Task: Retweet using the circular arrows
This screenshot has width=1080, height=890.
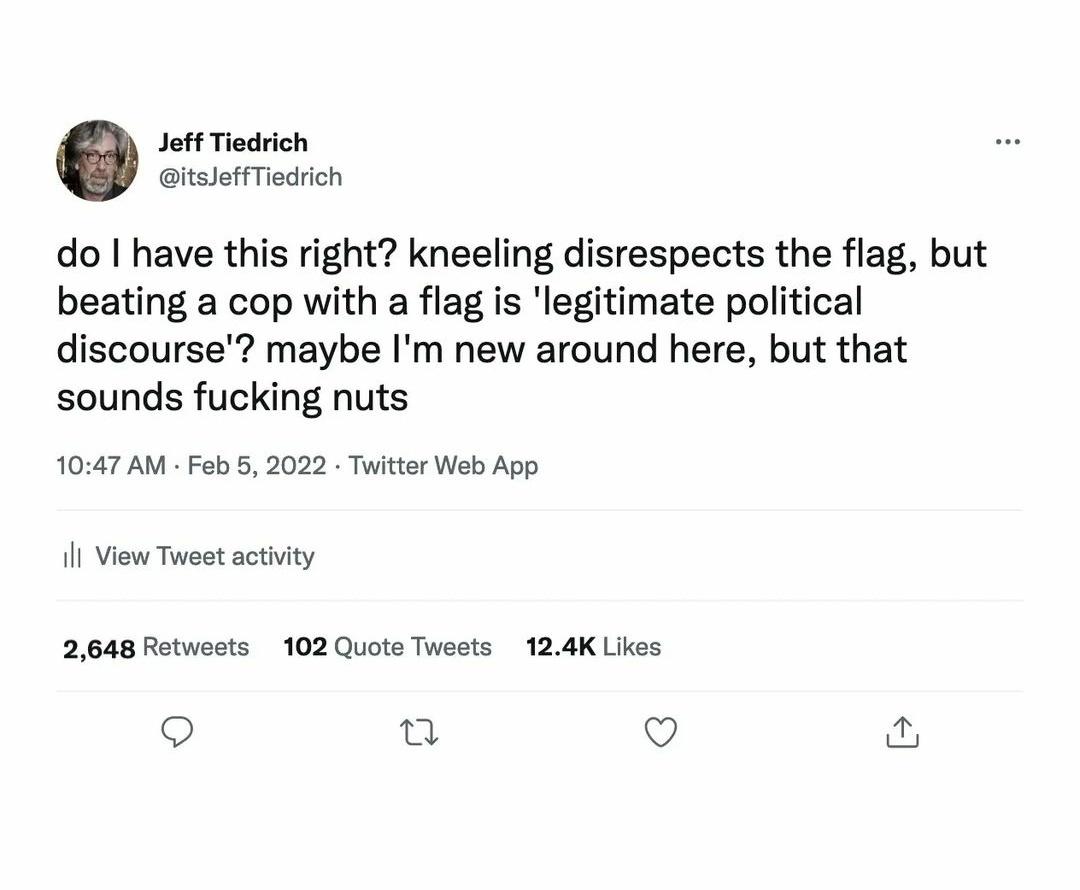Action: 420,733
